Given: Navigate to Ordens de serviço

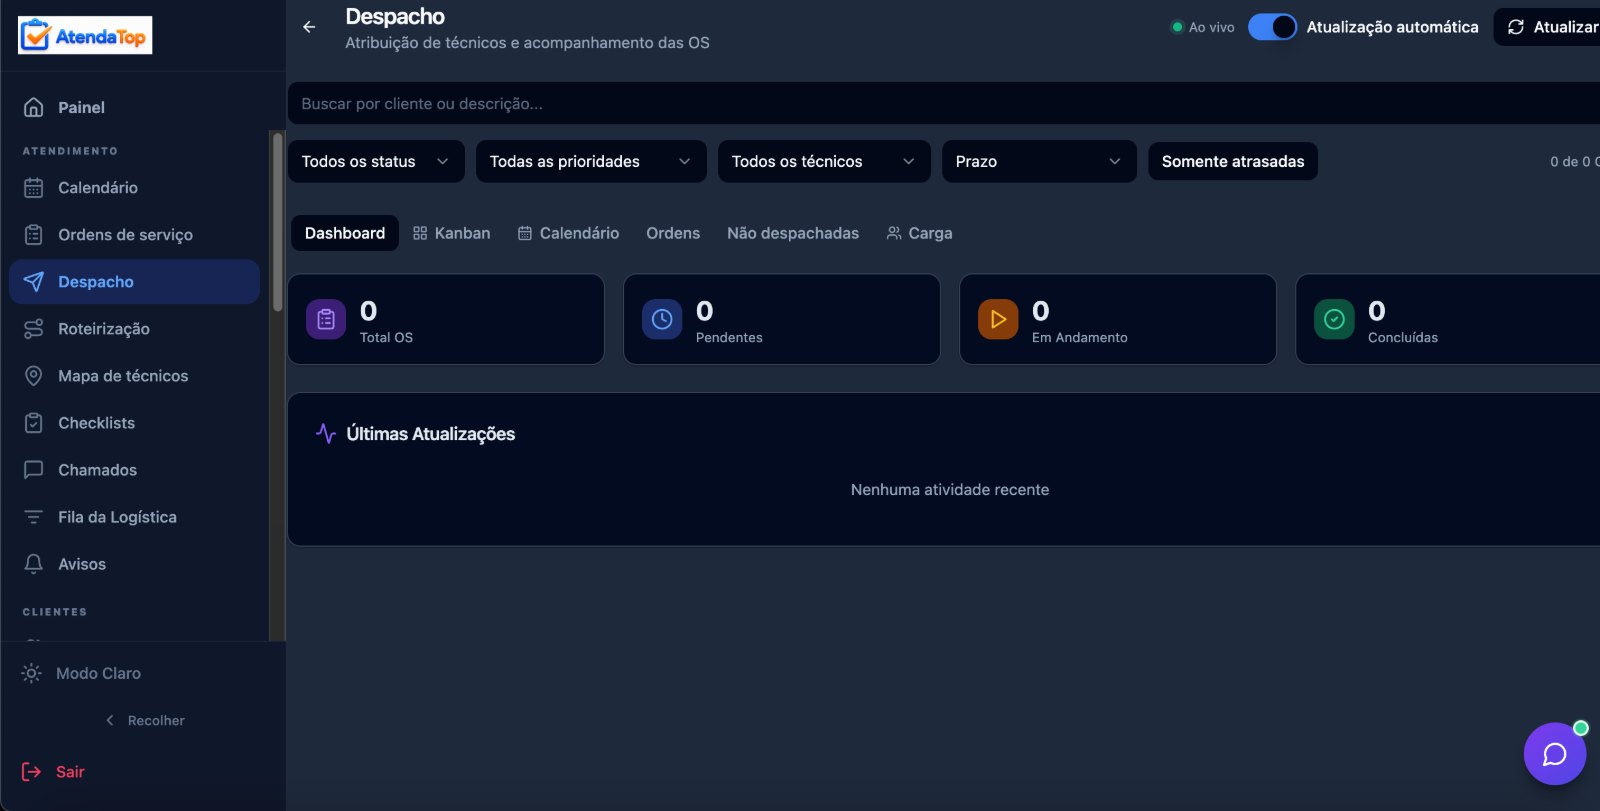Looking at the screenshot, I should (x=135, y=234).
